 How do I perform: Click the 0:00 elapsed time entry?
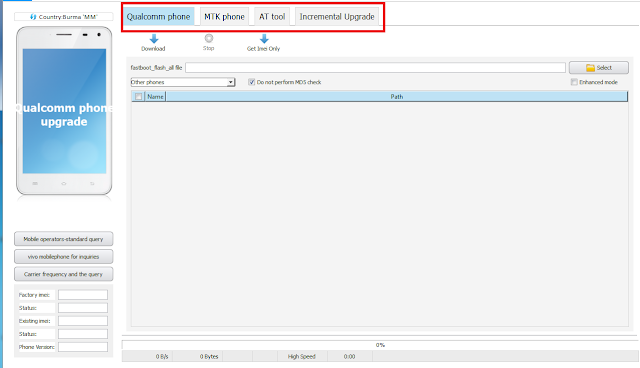point(349,357)
